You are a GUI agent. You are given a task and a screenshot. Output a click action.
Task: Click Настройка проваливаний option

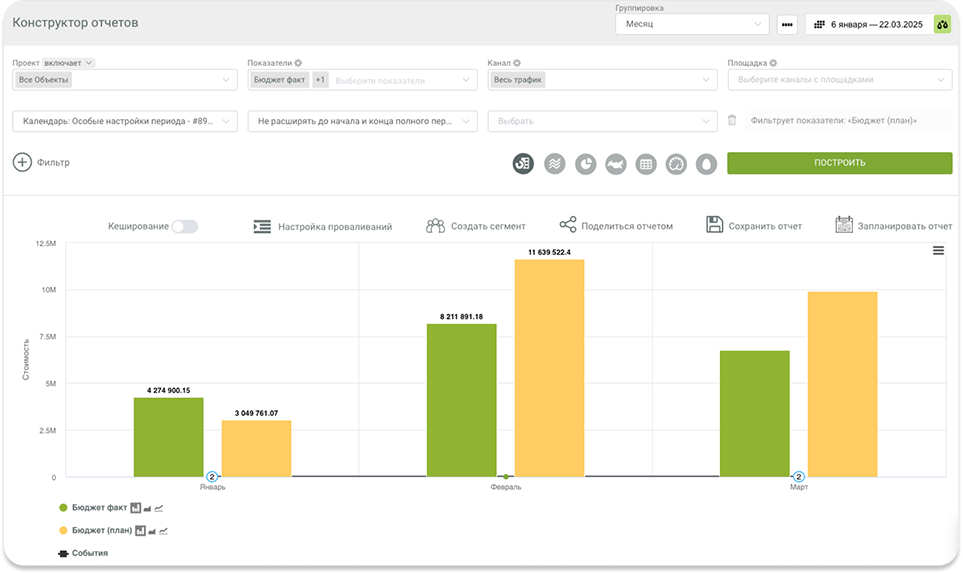pos(323,227)
